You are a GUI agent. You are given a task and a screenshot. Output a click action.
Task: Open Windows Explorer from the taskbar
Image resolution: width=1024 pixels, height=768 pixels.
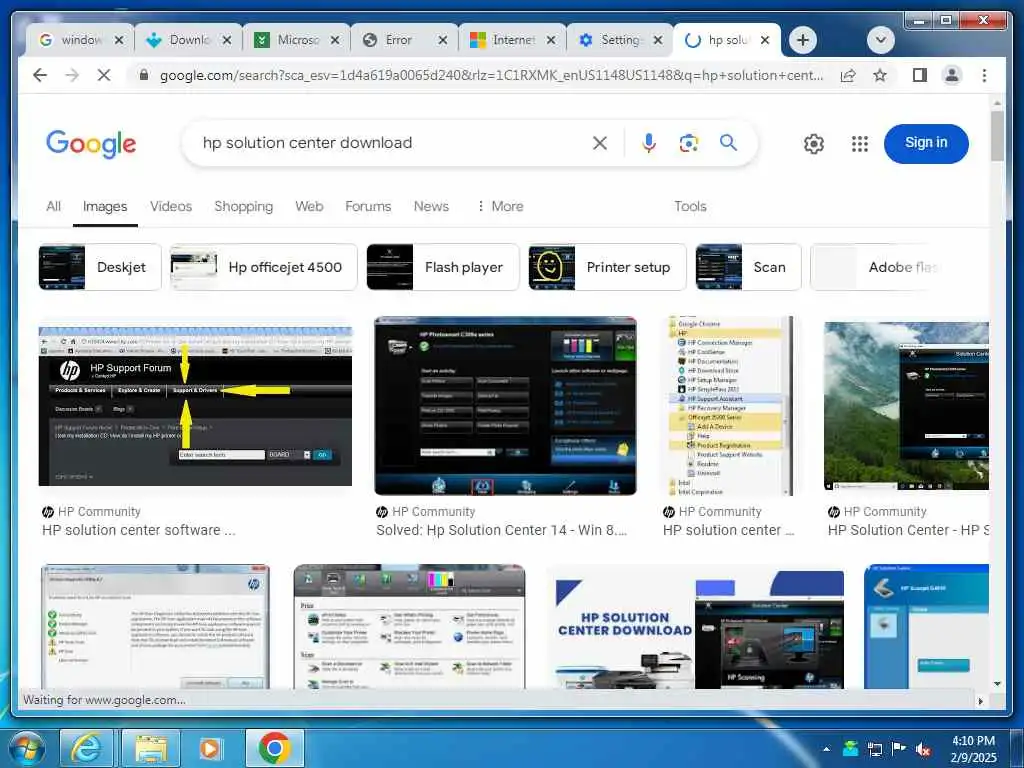tap(150, 748)
